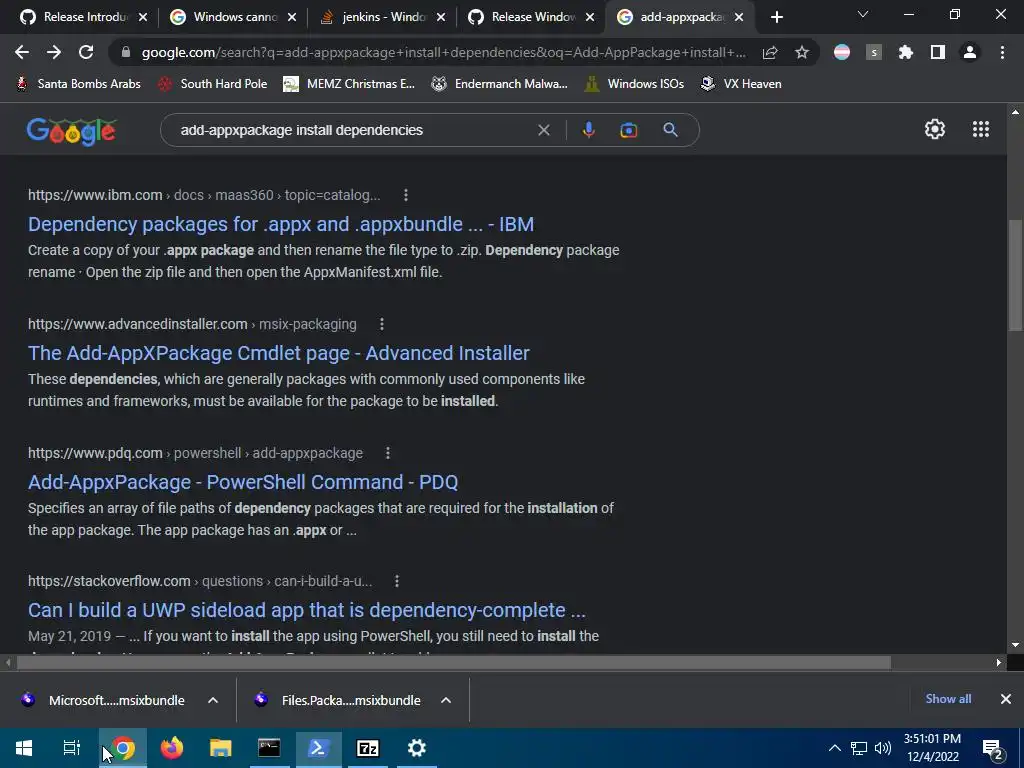
Task: Click into the Google search field
Action: point(353,130)
